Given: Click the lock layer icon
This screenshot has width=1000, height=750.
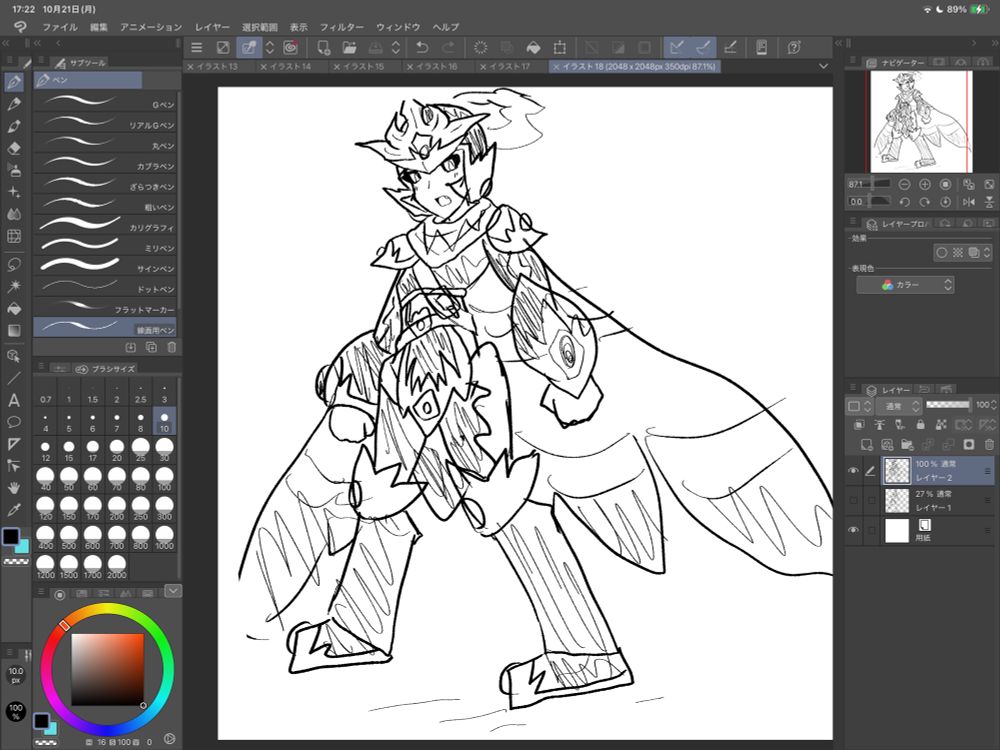Looking at the screenshot, I should pyautogui.click(x=919, y=425).
